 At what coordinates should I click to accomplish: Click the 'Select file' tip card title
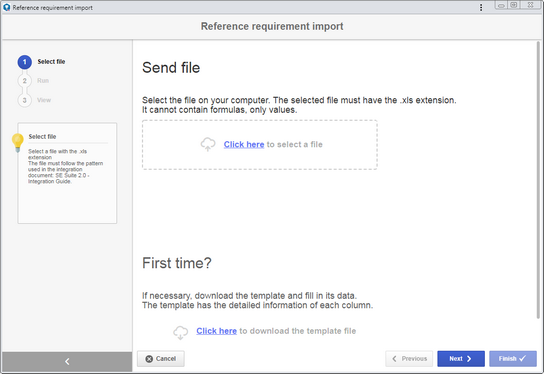pyautogui.click(x=42, y=137)
